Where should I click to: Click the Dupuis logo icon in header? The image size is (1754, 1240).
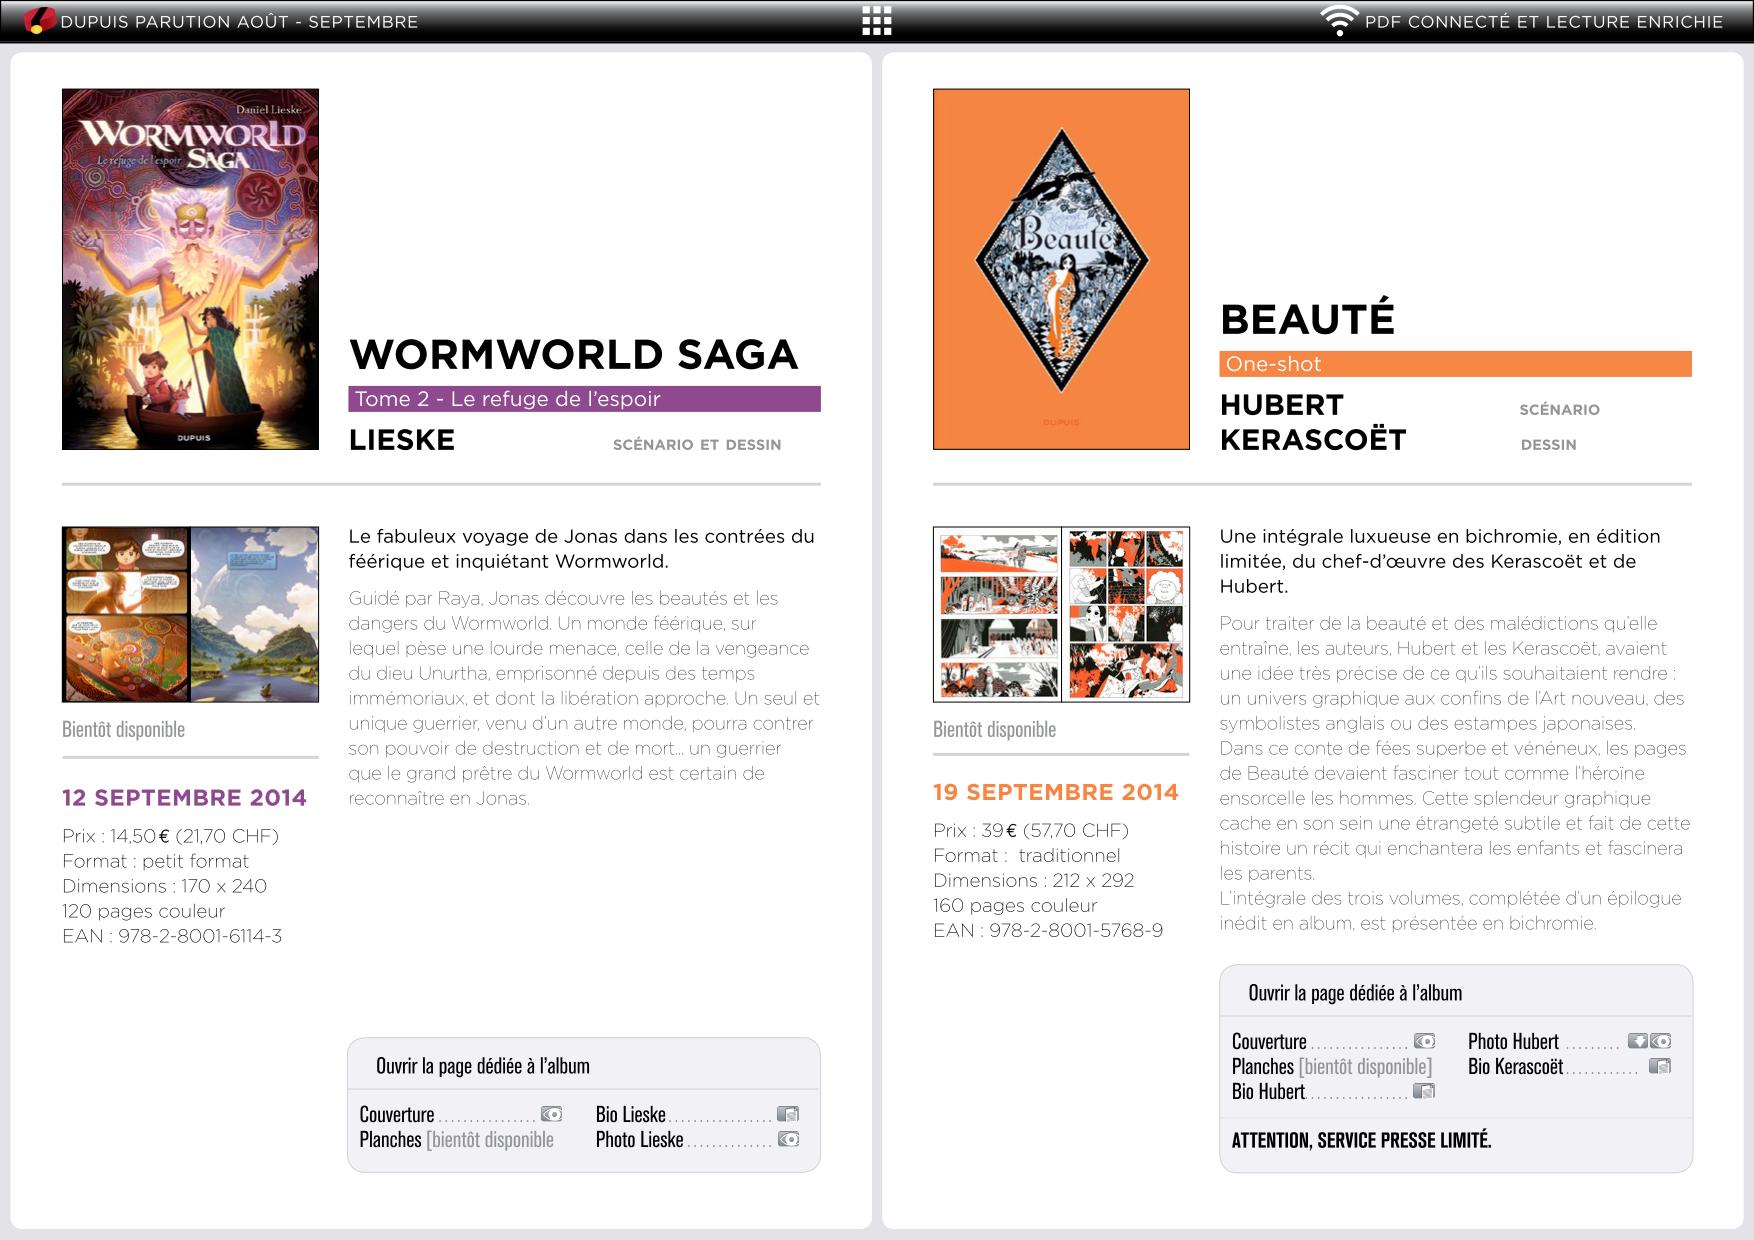point(39,21)
